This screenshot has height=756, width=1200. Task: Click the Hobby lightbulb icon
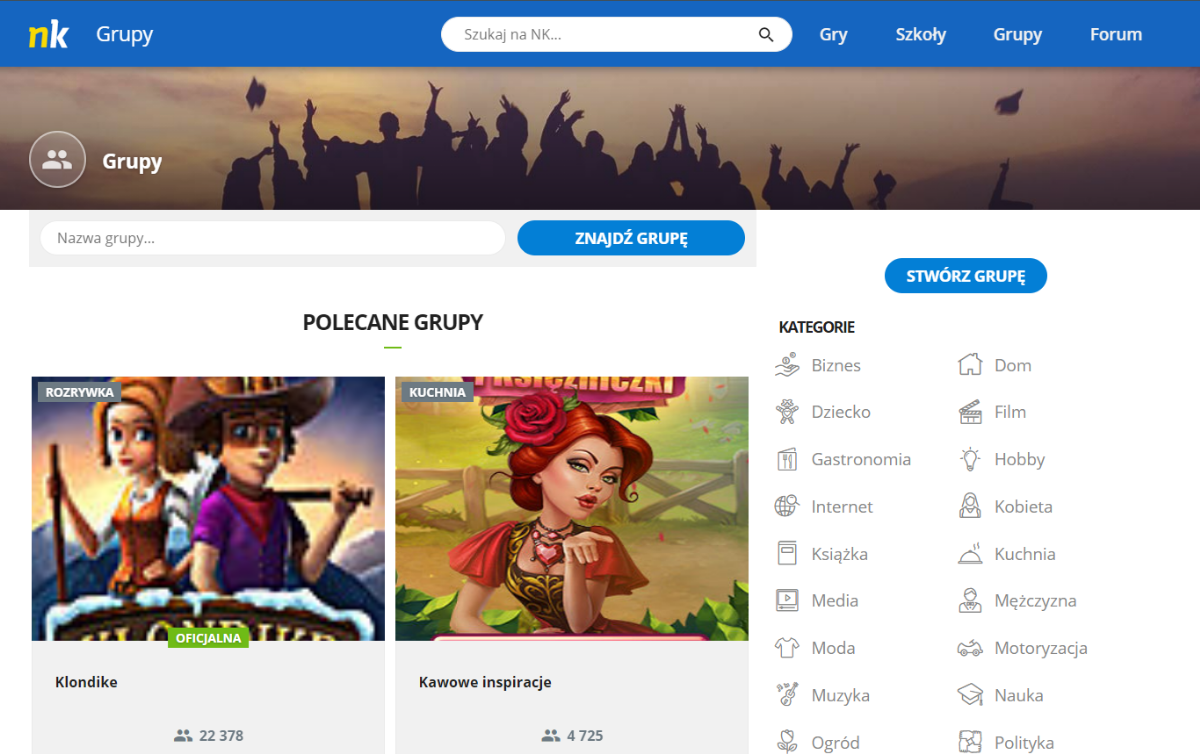point(970,459)
